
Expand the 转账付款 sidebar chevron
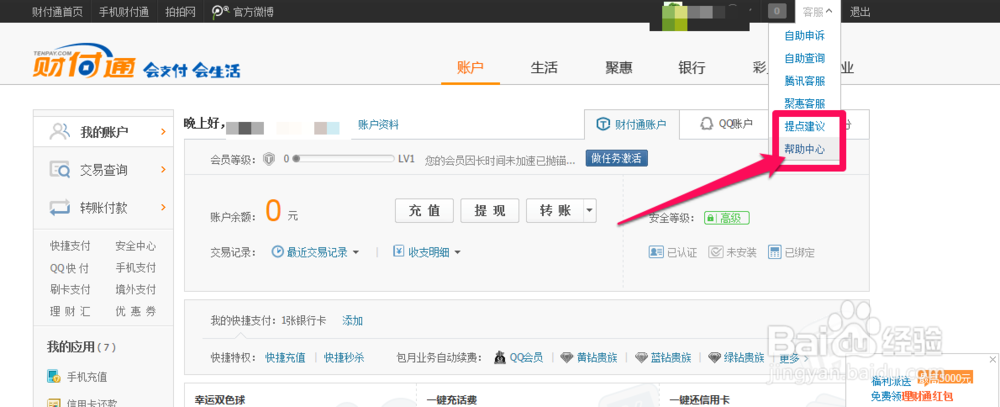[x=163, y=207]
